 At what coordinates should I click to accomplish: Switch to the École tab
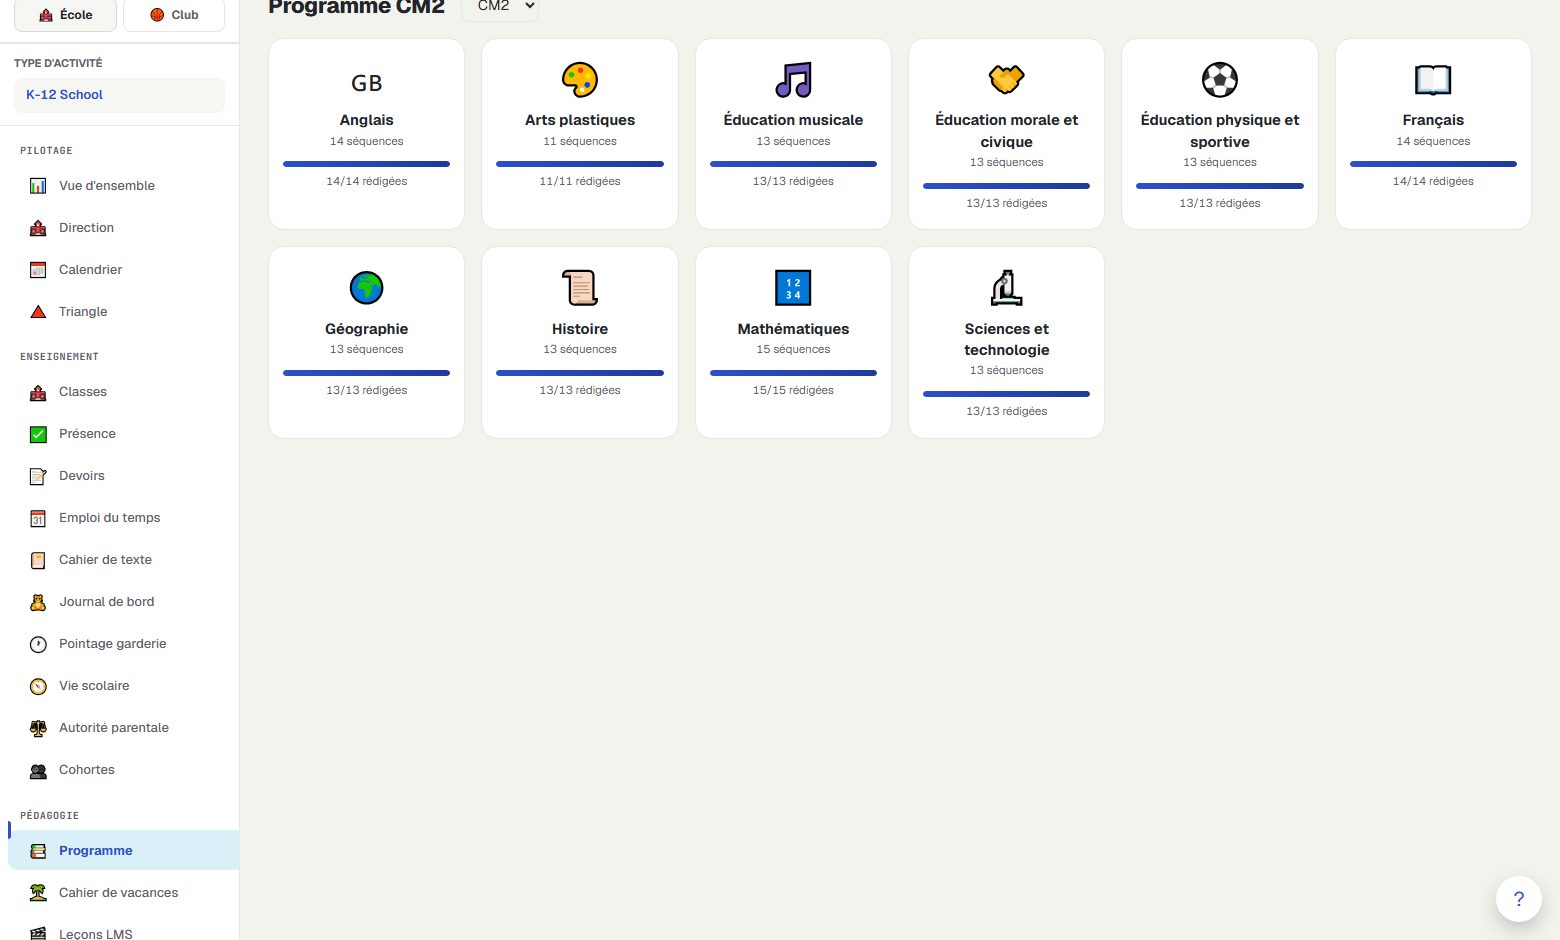[65, 15]
